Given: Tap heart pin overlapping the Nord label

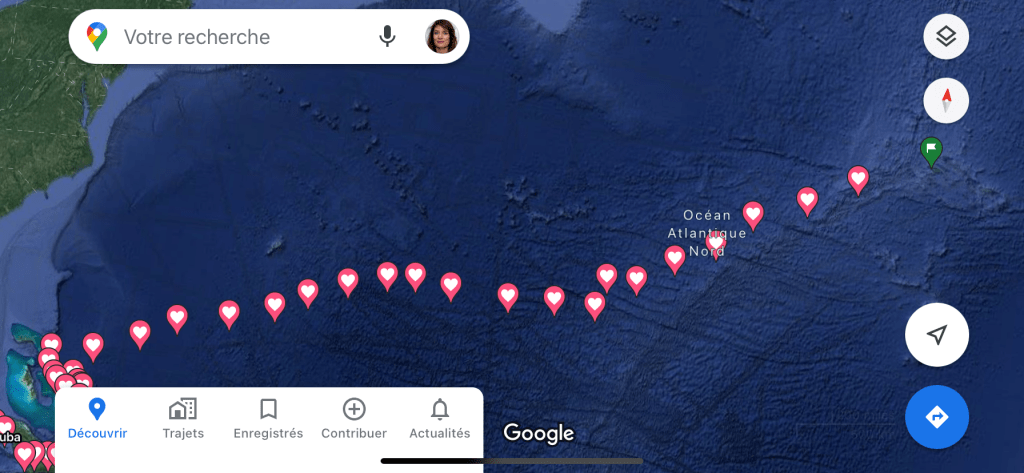Looking at the screenshot, I should click(x=716, y=244).
